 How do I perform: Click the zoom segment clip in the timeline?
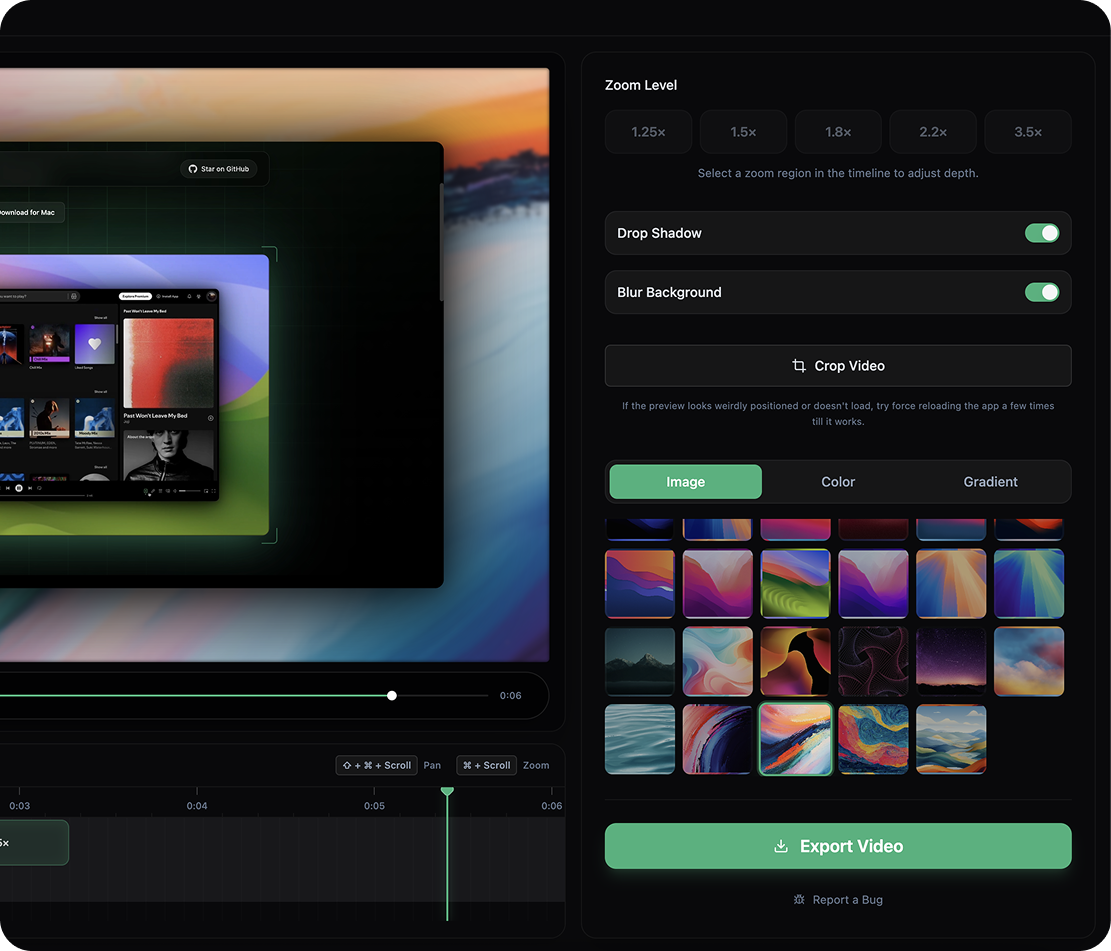click(x=30, y=842)
